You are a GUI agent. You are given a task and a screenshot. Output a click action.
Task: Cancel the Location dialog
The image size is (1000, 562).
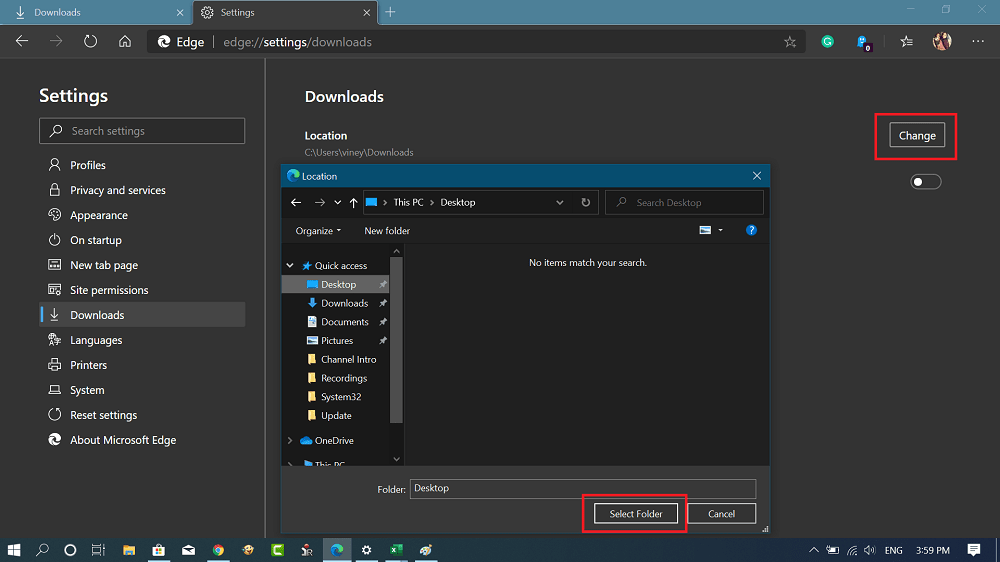pos(721,514)
